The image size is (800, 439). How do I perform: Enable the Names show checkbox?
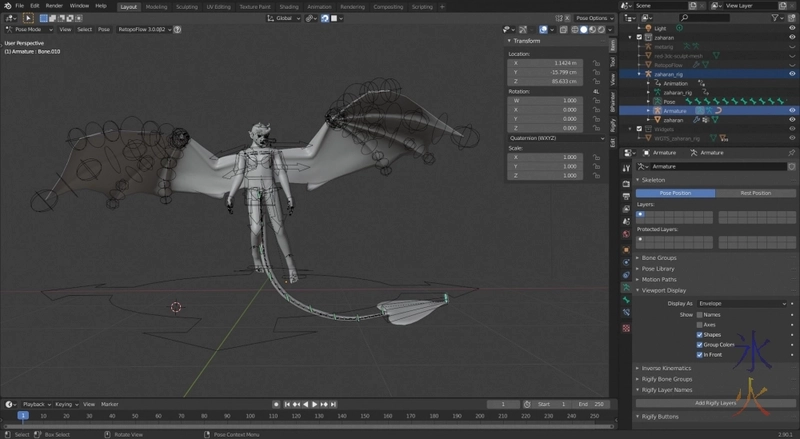[x=699, y=314]
